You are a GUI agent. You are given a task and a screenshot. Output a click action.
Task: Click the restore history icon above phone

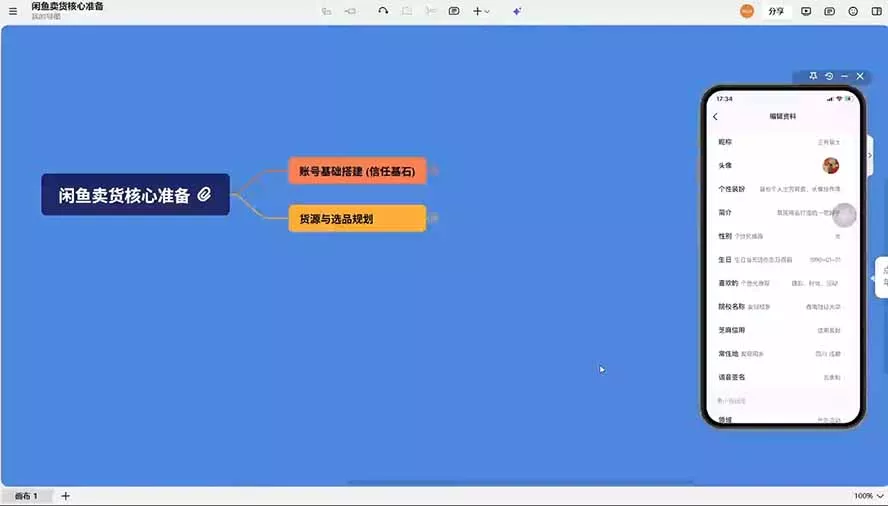(829, 76)
